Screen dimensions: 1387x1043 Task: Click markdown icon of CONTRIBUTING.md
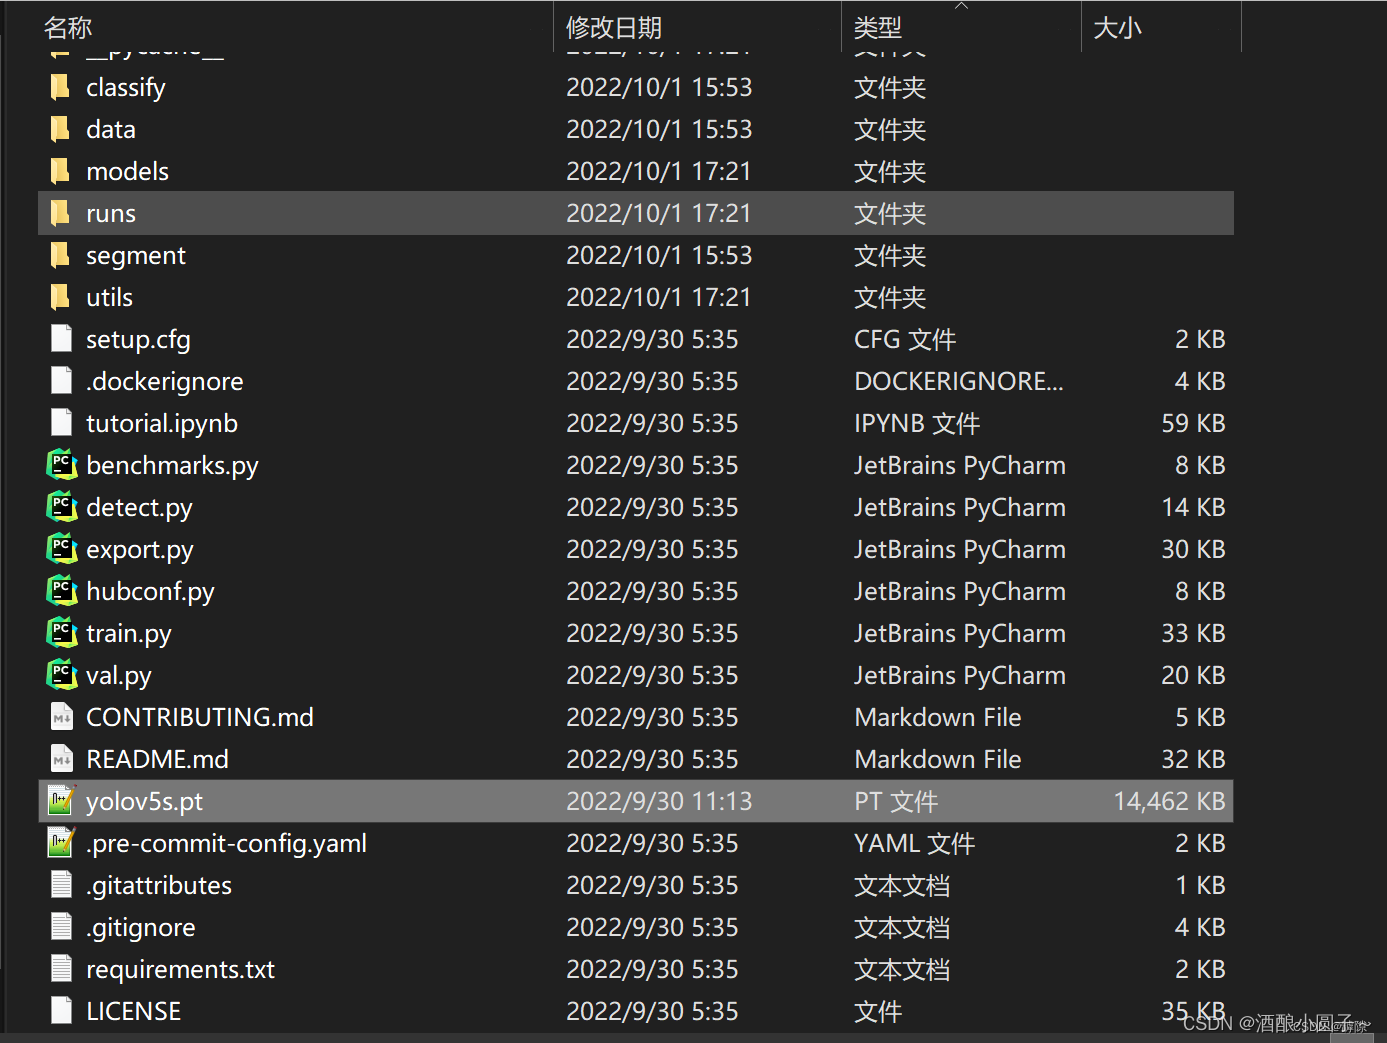[x=61, y=717]
